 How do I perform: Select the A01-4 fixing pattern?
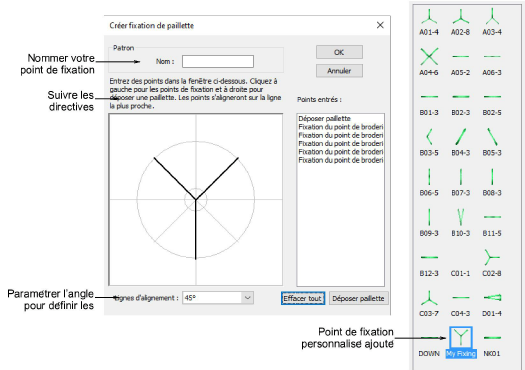pyautogui.click(x=429, y=22)
